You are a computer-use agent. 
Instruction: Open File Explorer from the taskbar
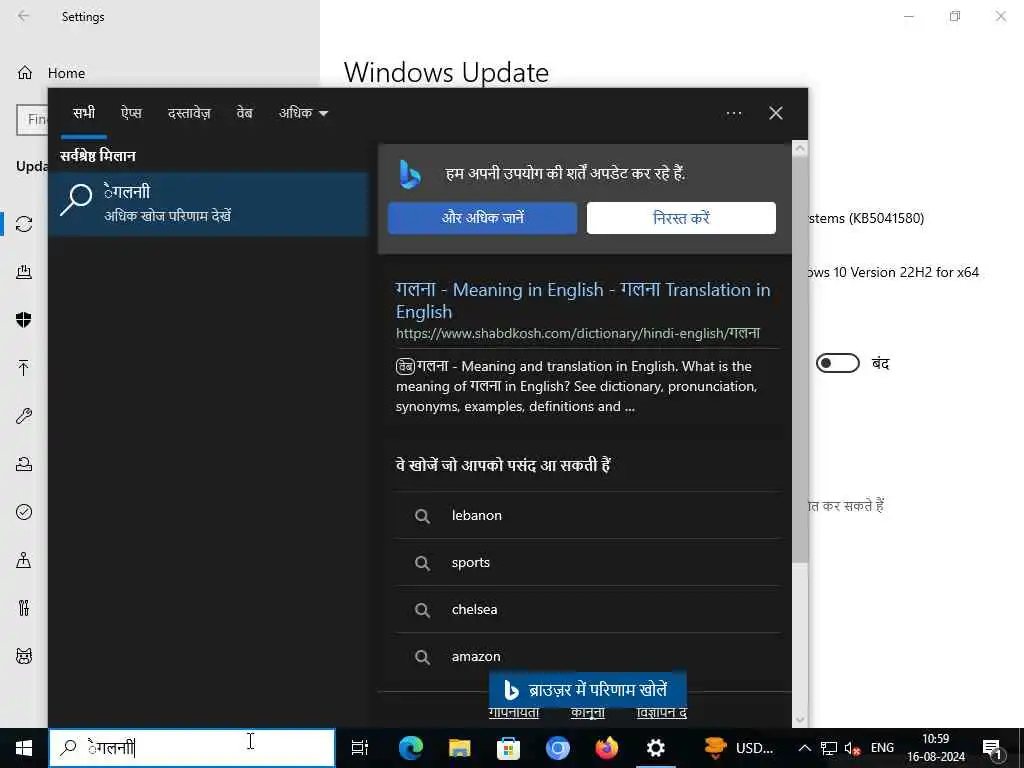click(x=460, y=748)
